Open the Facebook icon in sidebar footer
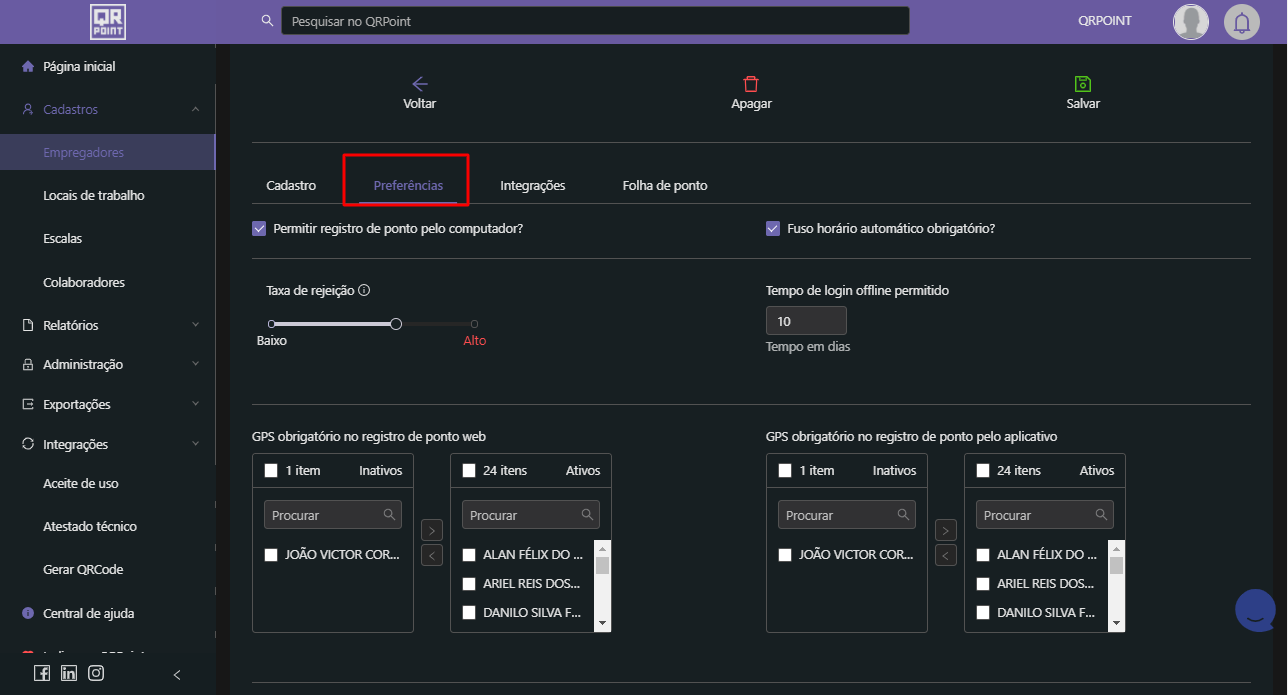 click(x=42, y=673)
